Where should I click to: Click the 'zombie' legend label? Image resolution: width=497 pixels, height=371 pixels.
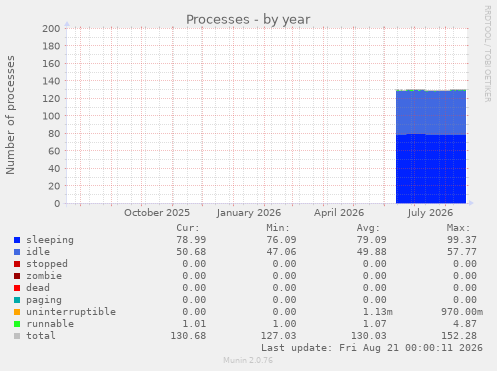pos(44,276)
